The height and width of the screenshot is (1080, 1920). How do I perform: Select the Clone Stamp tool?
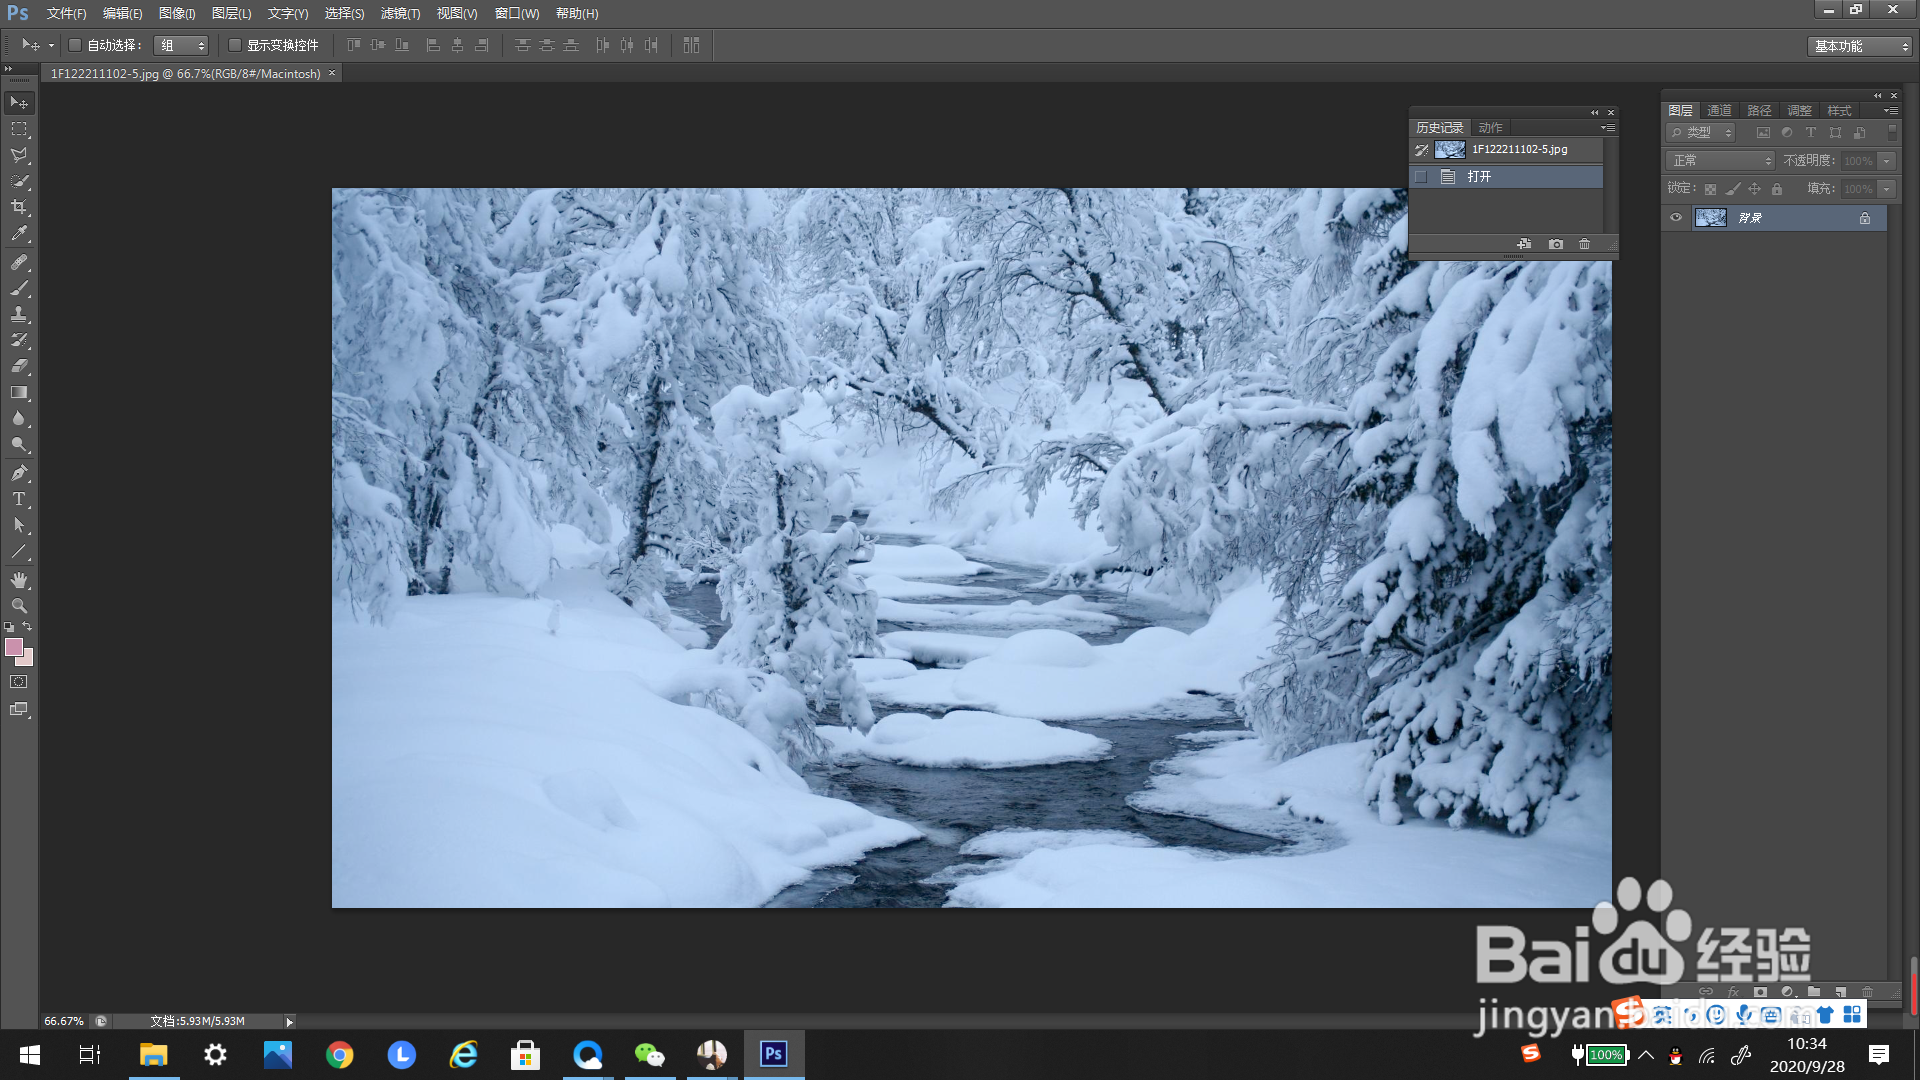coord(19,314)
